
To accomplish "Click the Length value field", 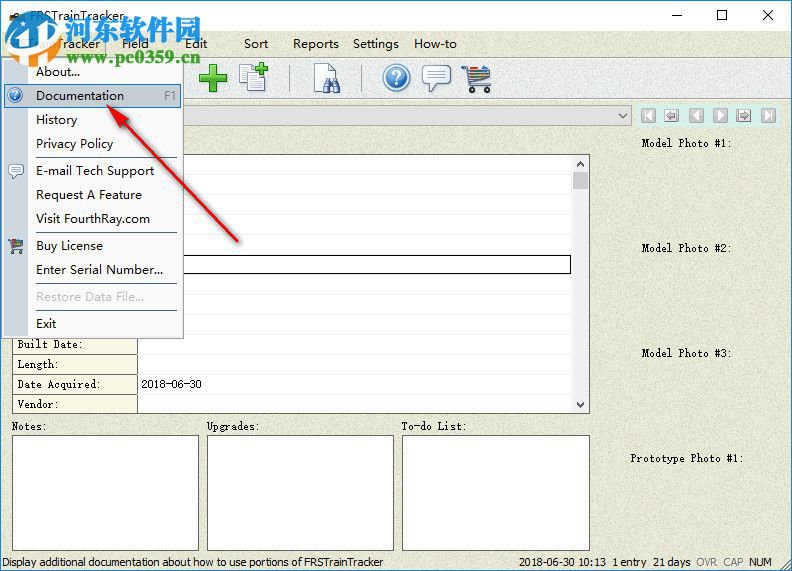I will tap(355, 365).
